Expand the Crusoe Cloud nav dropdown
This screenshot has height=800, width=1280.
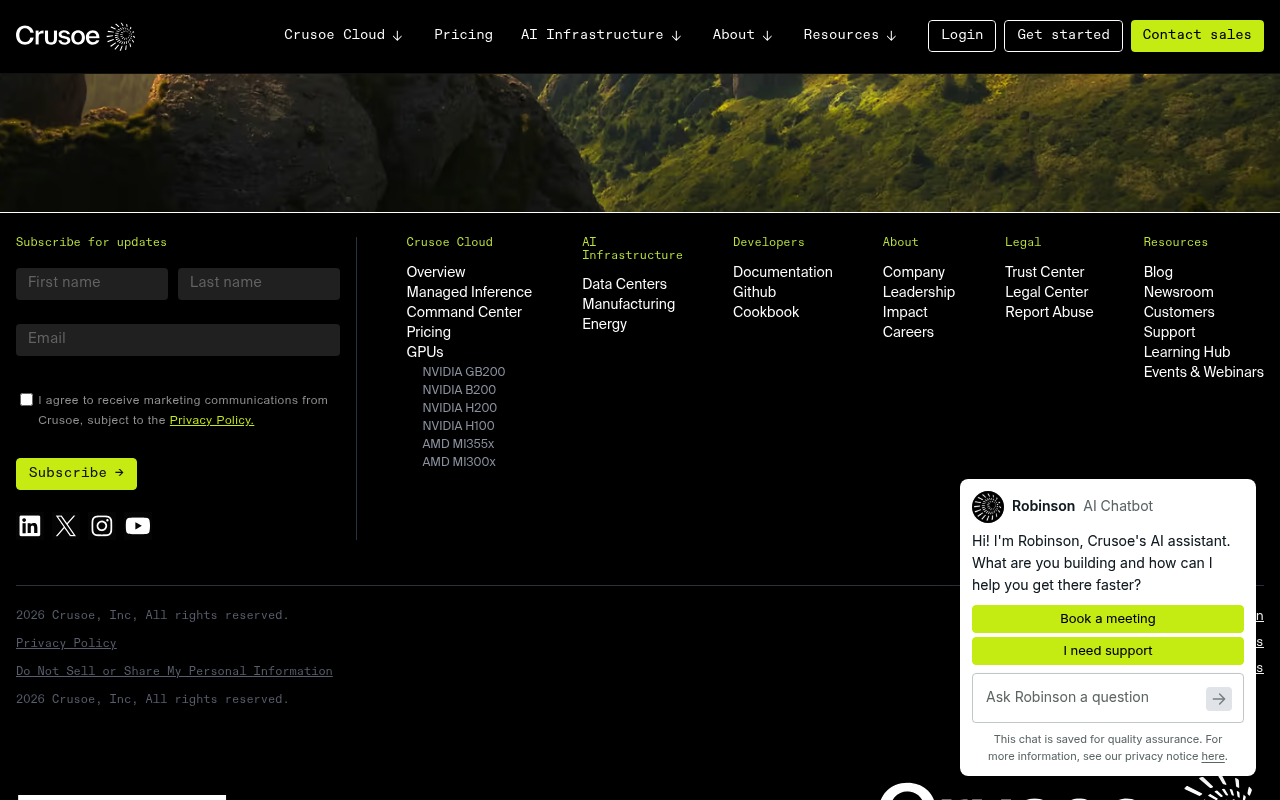point(343,35)
